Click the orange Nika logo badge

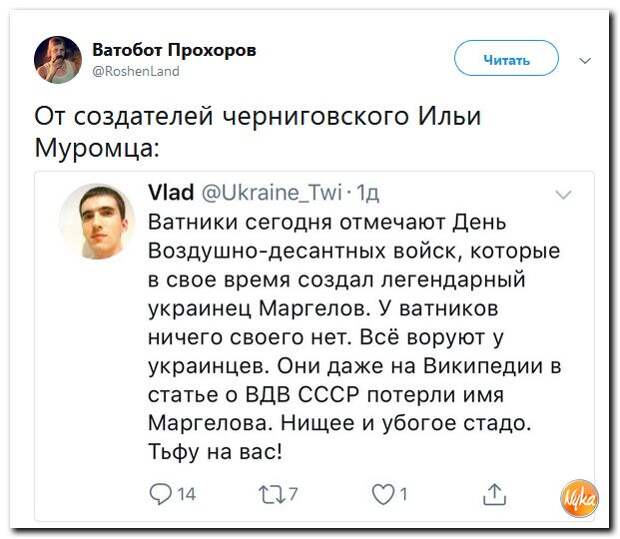click(x=579, y=499)
